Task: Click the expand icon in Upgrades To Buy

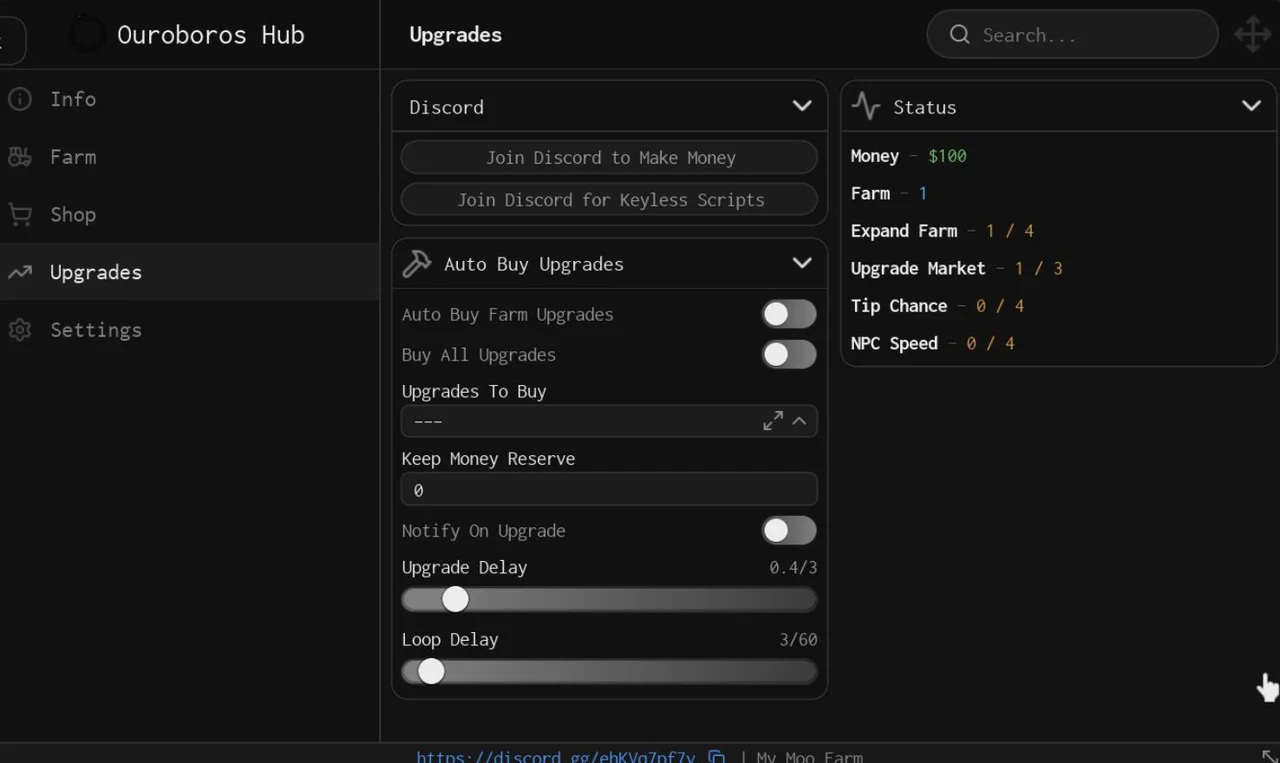Action: (773, 421)
